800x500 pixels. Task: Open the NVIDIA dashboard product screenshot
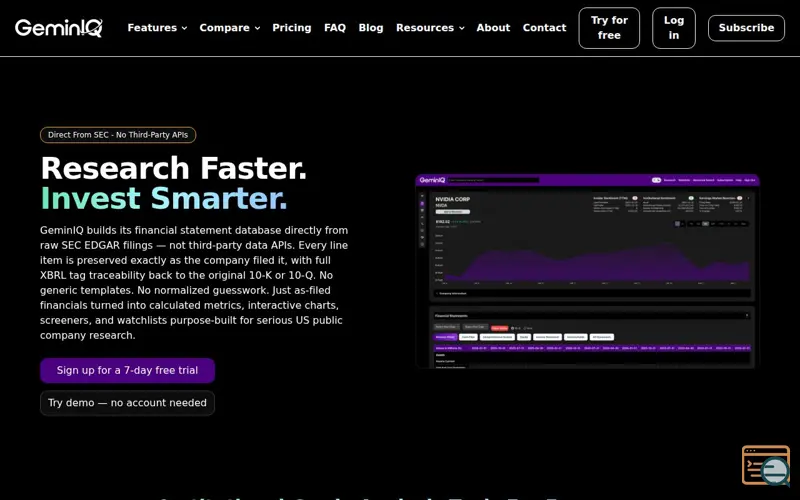click(x=587, y=271)
